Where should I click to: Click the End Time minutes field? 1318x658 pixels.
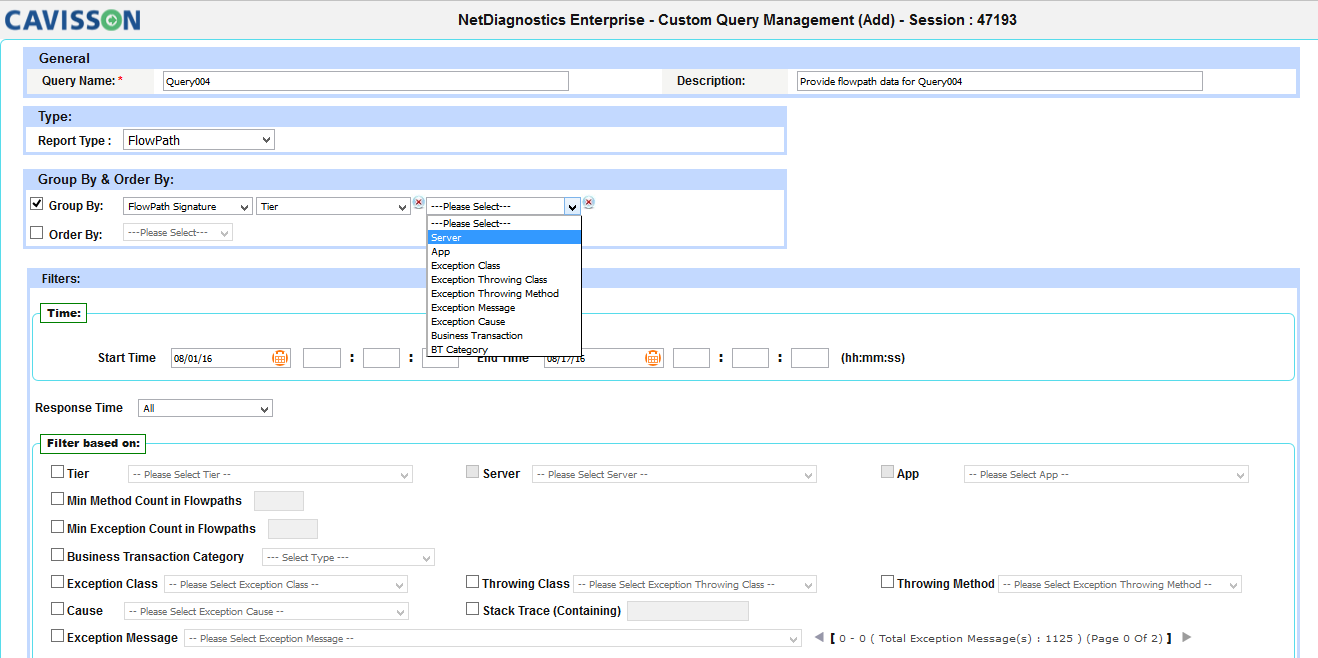(751, 358)
